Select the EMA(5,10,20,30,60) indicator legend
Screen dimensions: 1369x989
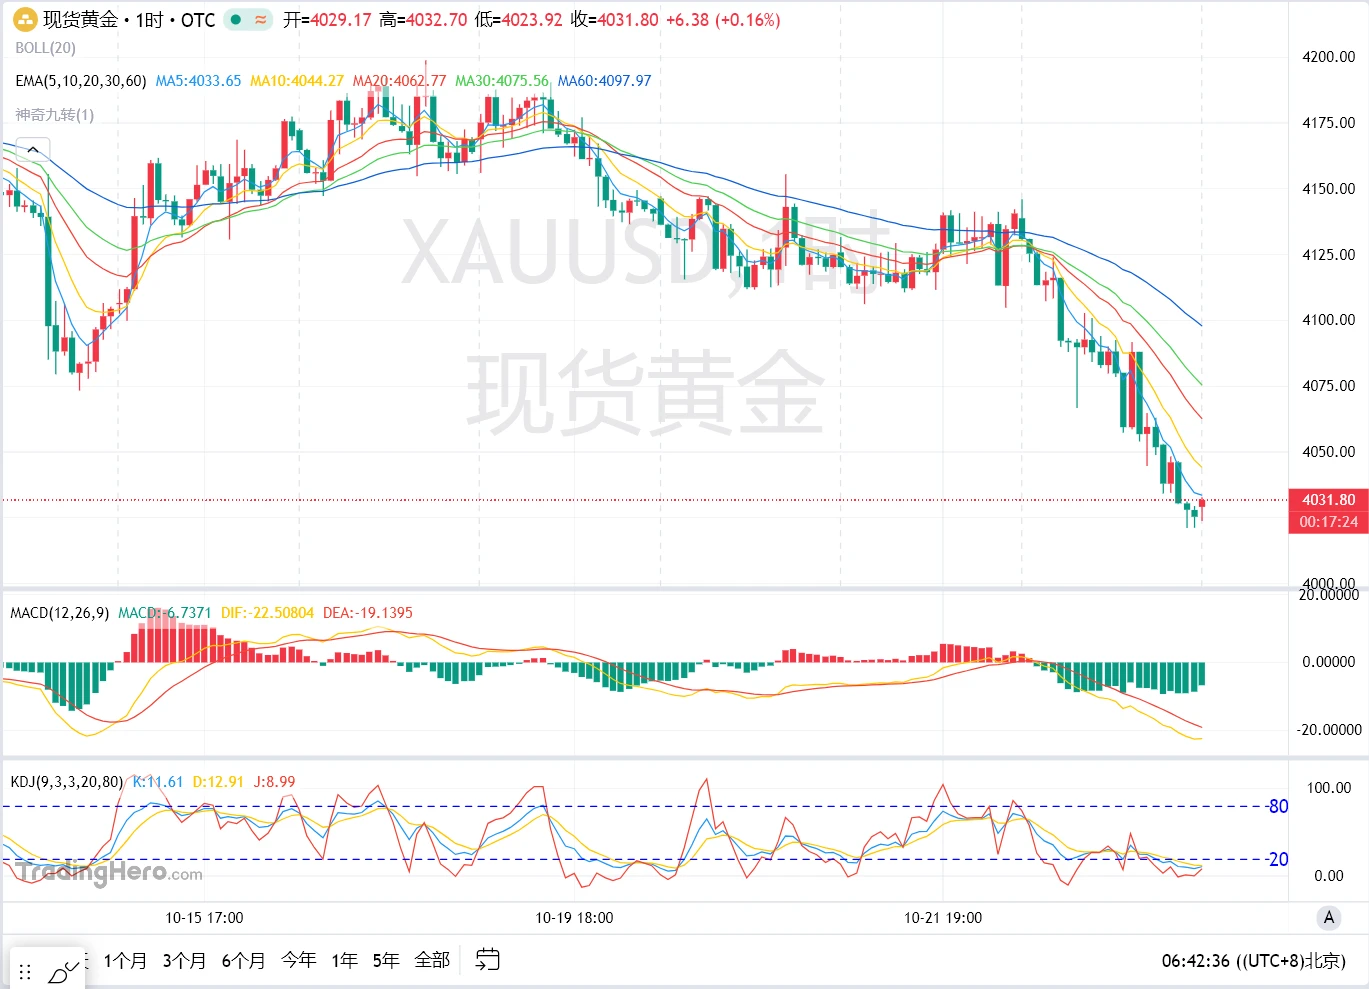click(80, 81)
